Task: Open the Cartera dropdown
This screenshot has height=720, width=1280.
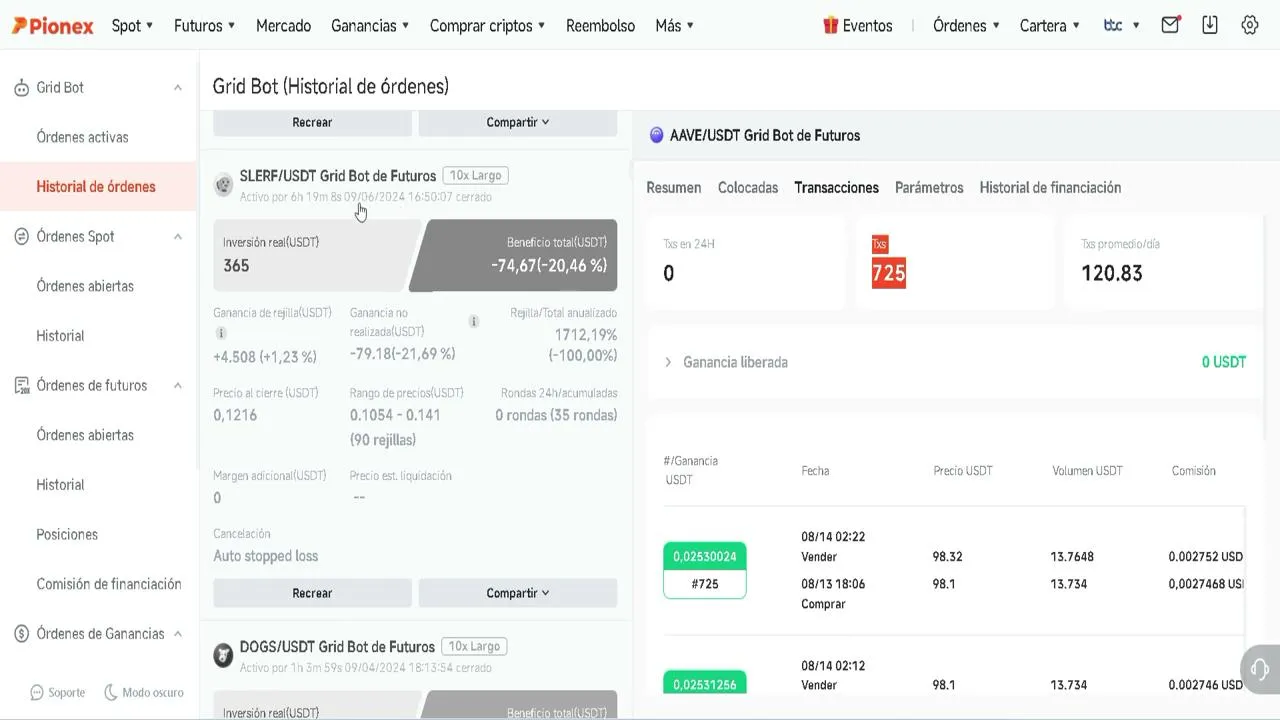Action: click(x=1050, y=26)
